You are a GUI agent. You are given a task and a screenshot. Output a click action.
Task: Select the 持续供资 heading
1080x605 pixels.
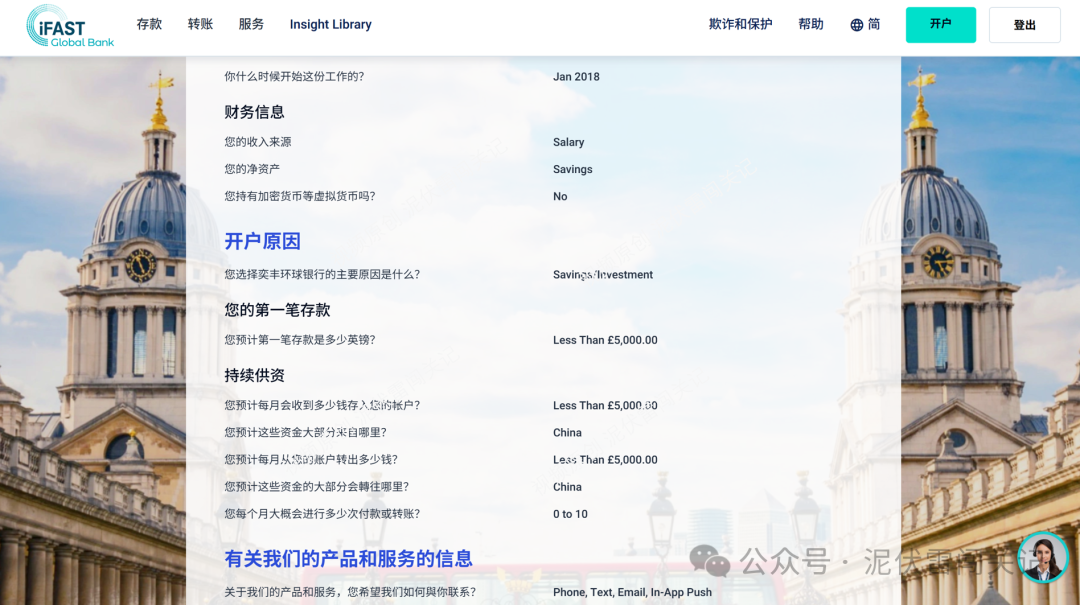(x=254, y=376)
